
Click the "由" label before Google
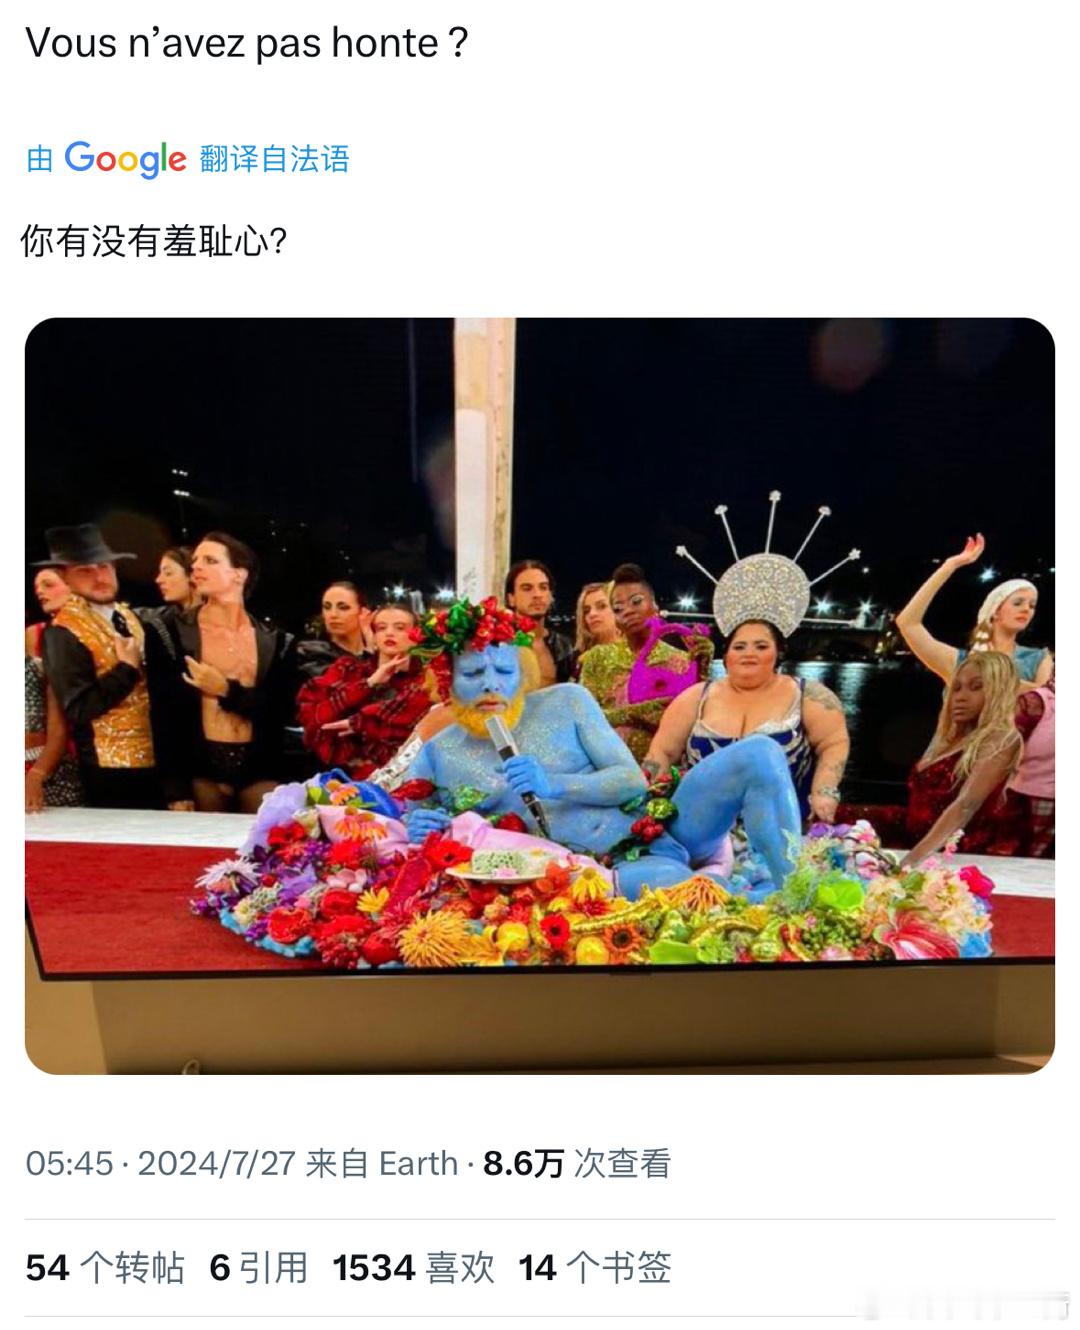pos(39,159)
